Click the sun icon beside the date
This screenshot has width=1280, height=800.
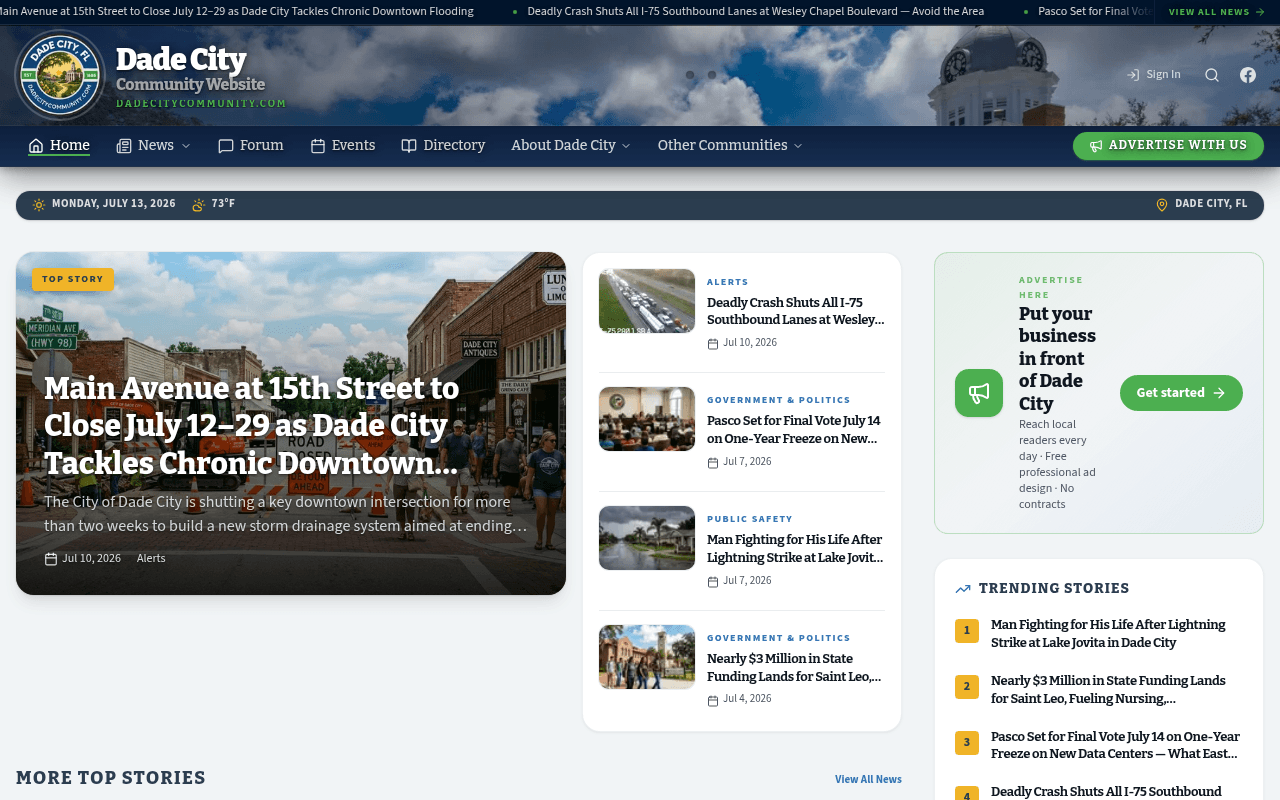[39, 205]
